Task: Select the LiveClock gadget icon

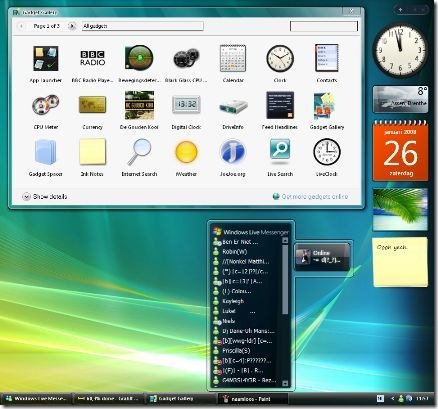Action: [x=327, y=152]
